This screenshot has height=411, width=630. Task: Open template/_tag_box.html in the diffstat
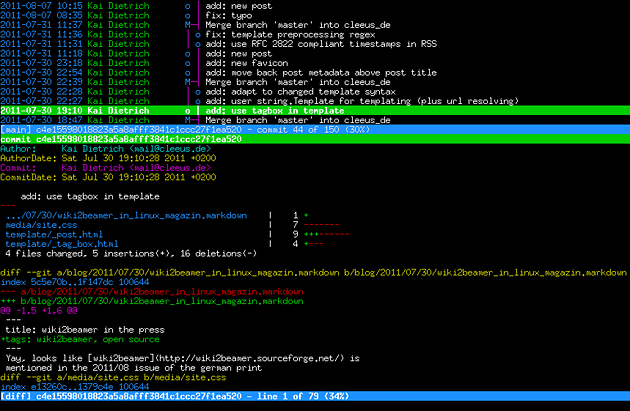click(x=61, y=244)
